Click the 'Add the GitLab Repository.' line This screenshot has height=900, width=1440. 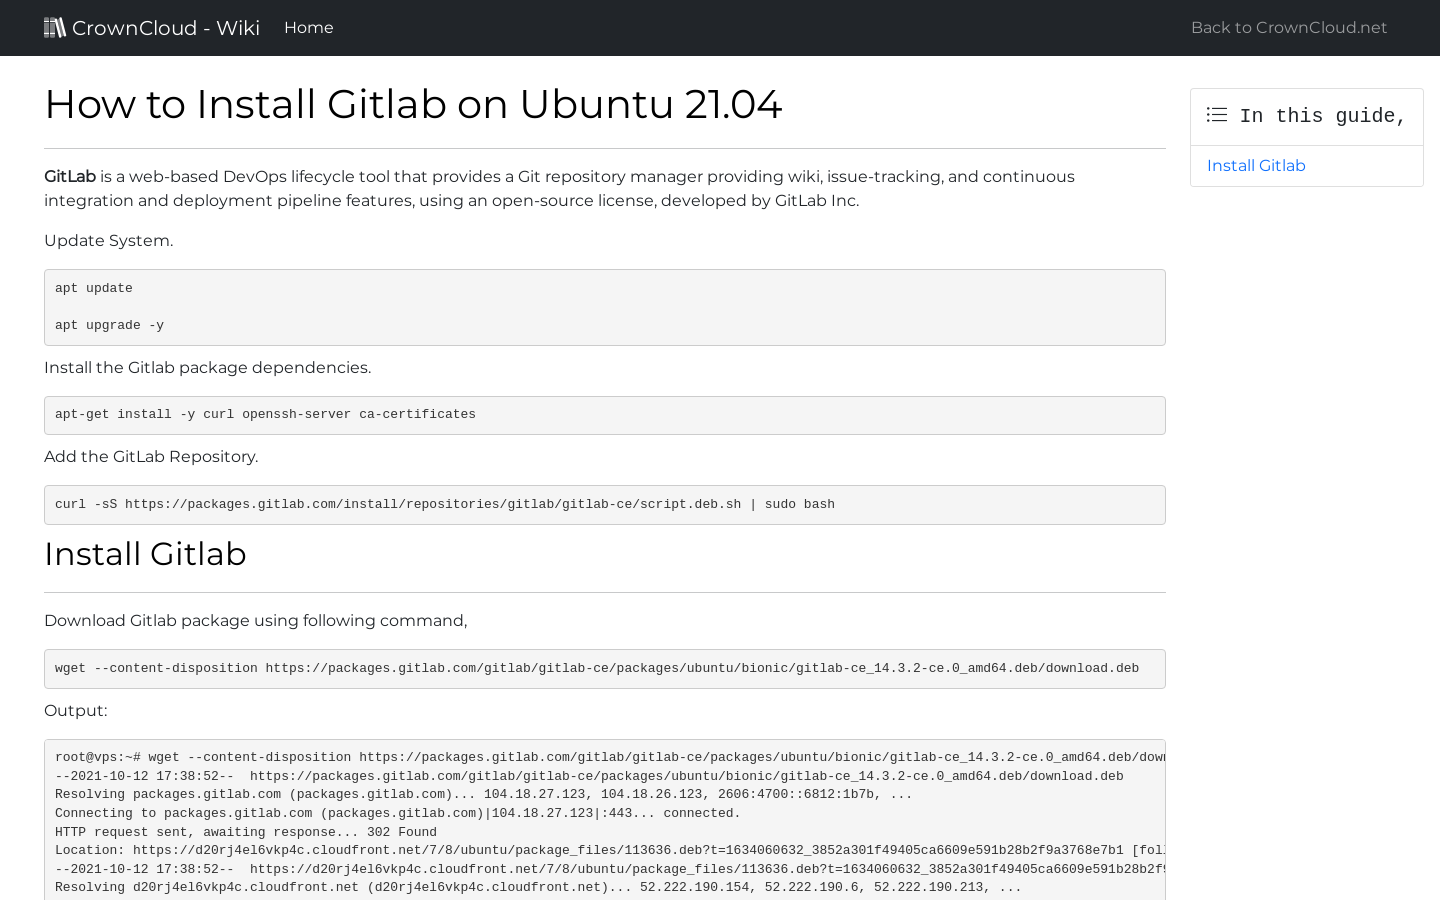[x=151, y=456]
